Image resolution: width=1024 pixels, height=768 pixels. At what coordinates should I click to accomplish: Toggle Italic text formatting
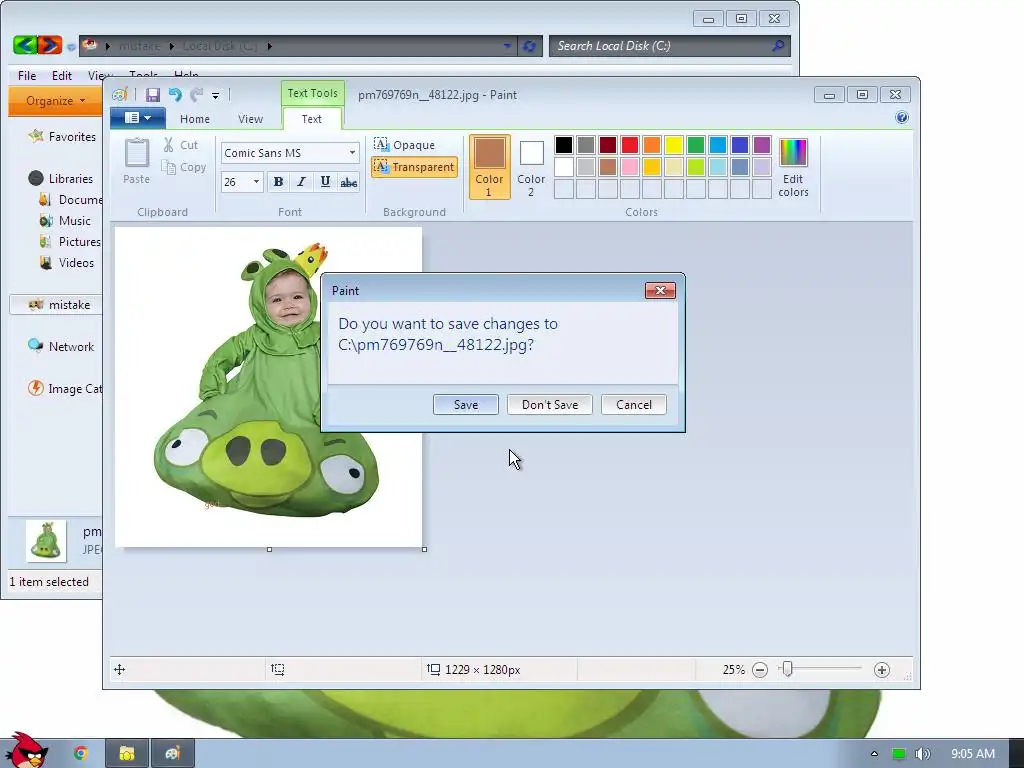coord(301,182)
